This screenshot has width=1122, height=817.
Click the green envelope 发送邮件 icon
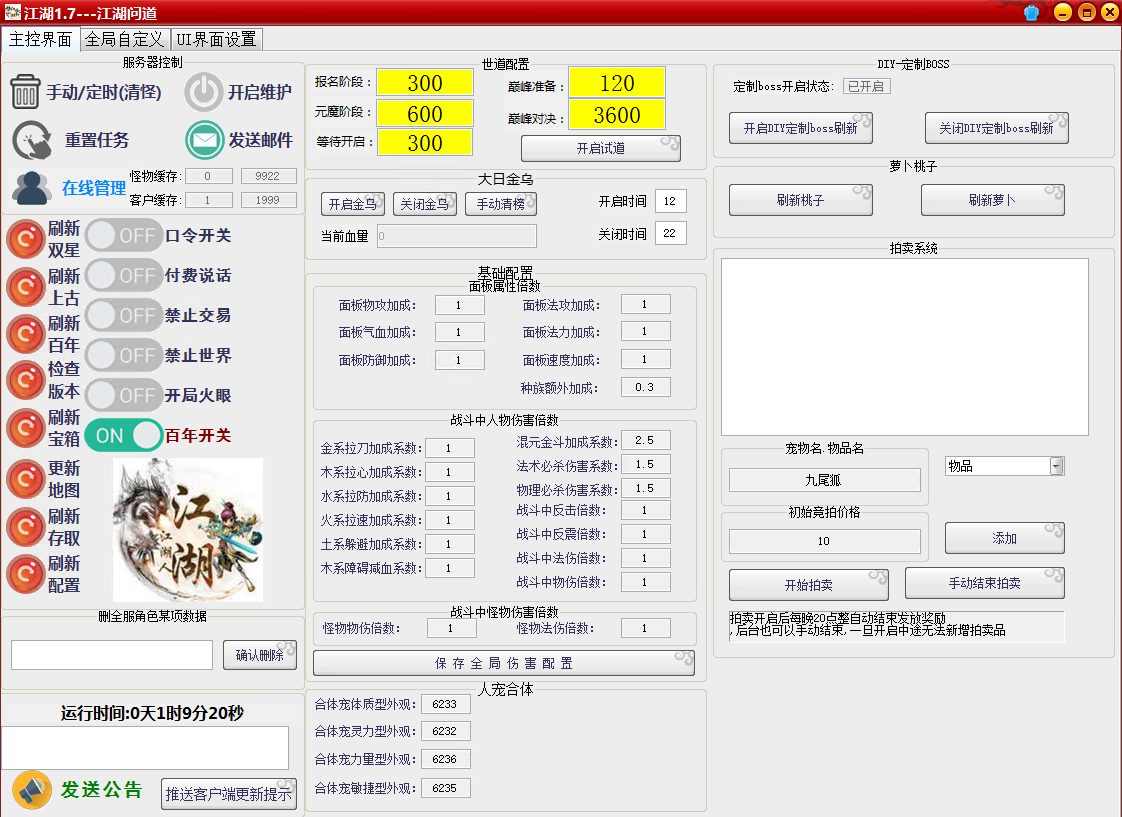coord(205,140)
